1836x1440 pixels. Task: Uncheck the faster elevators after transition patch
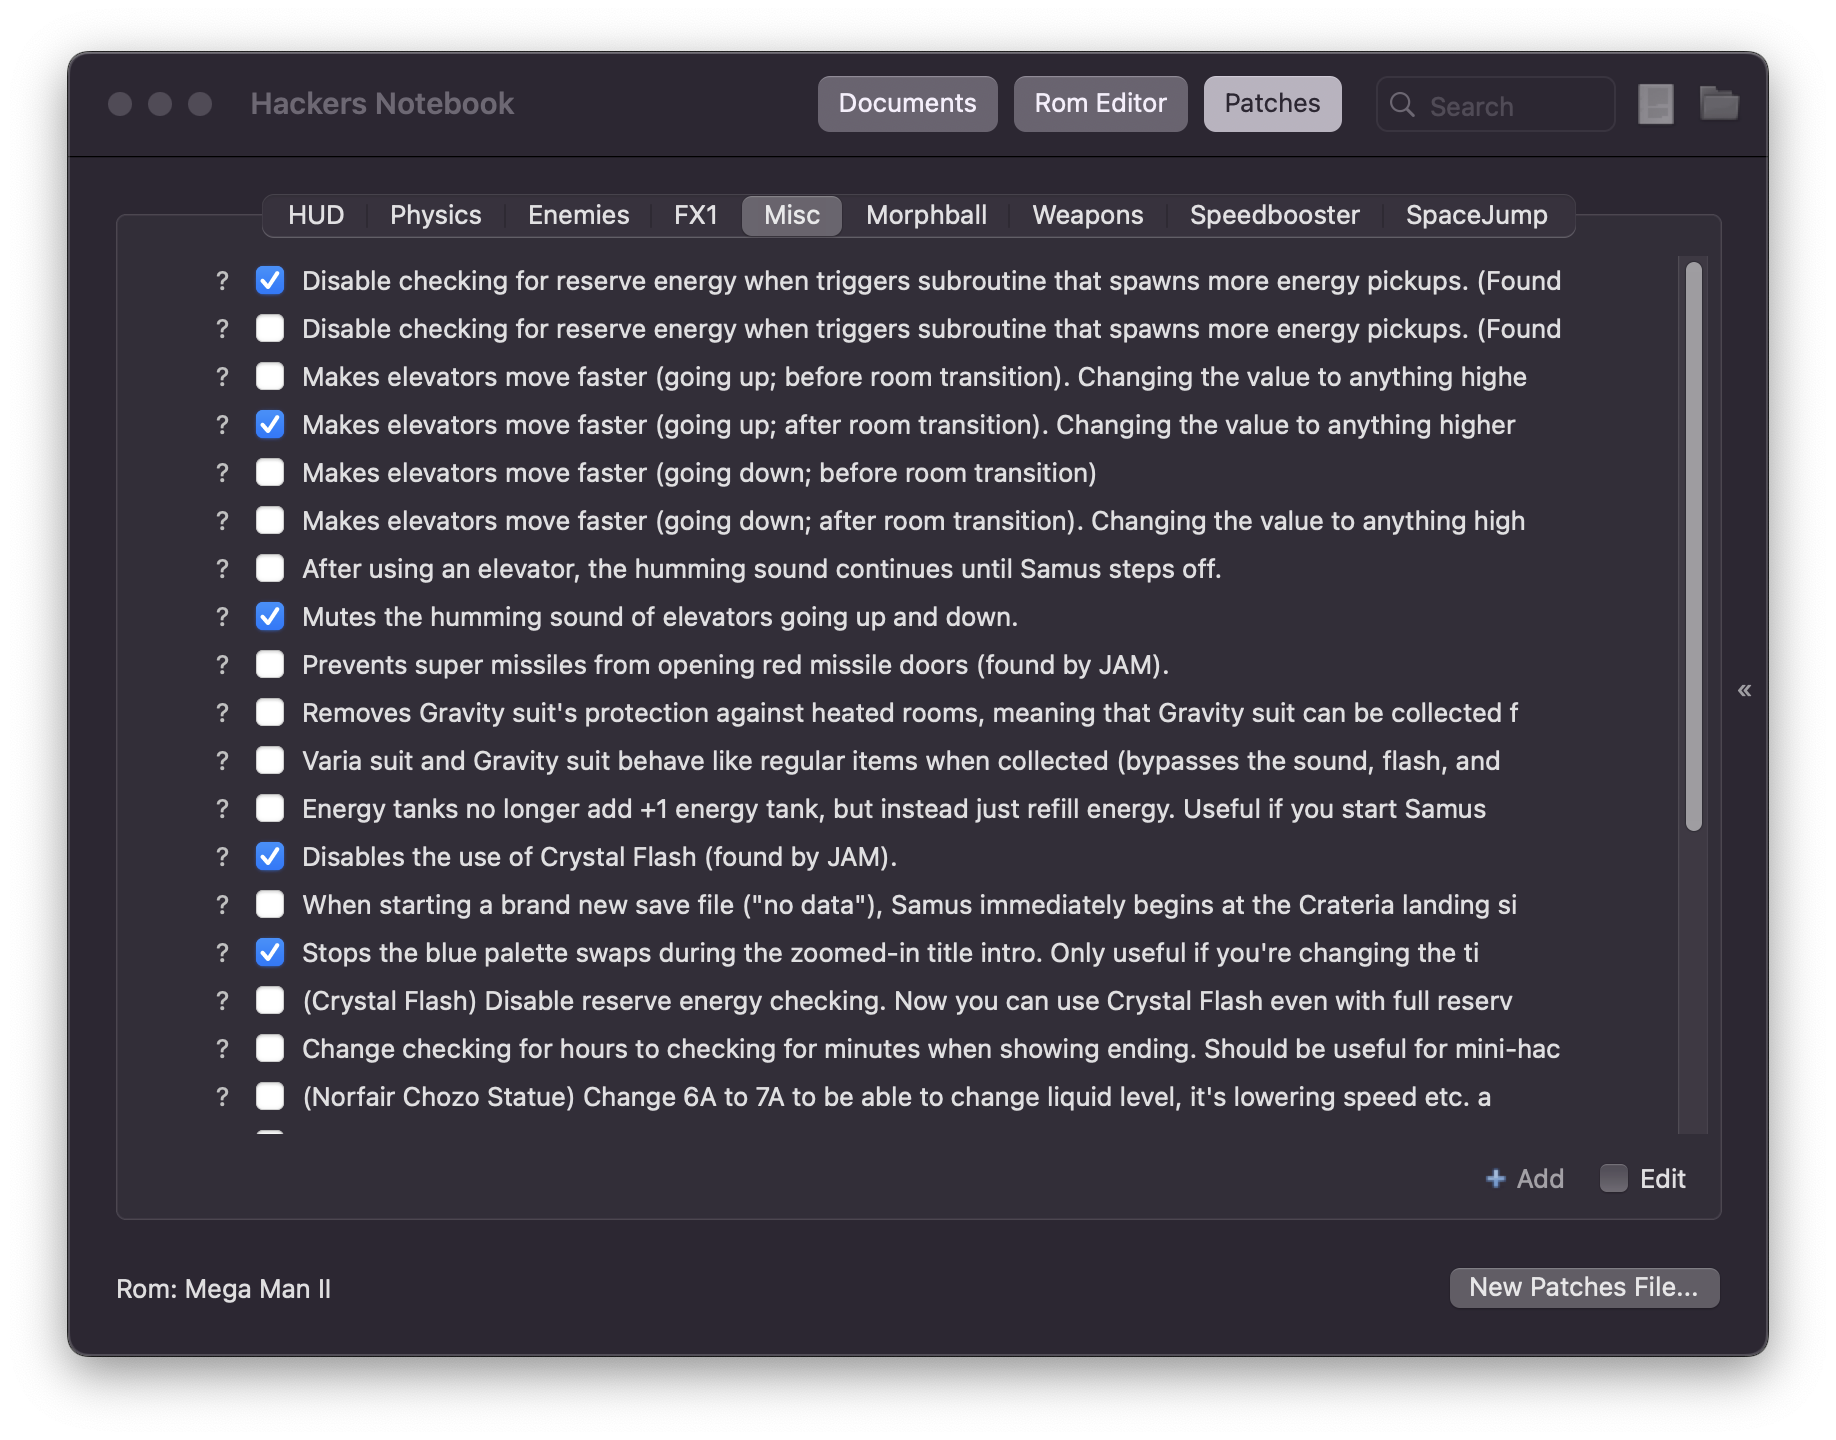270,425
